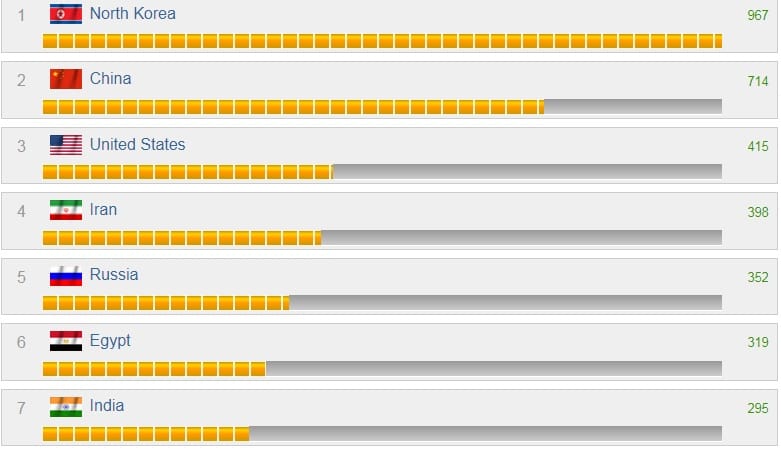Click the Egypt flag icon
Viewport: 781px width, 451px height.
(66, 341)
